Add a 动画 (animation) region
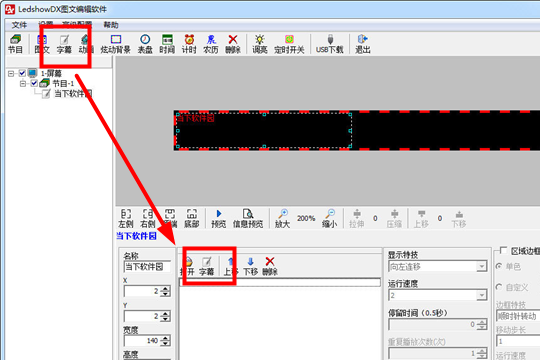The width and height of the screenshot is (540, 360). [x=85, y=44]
